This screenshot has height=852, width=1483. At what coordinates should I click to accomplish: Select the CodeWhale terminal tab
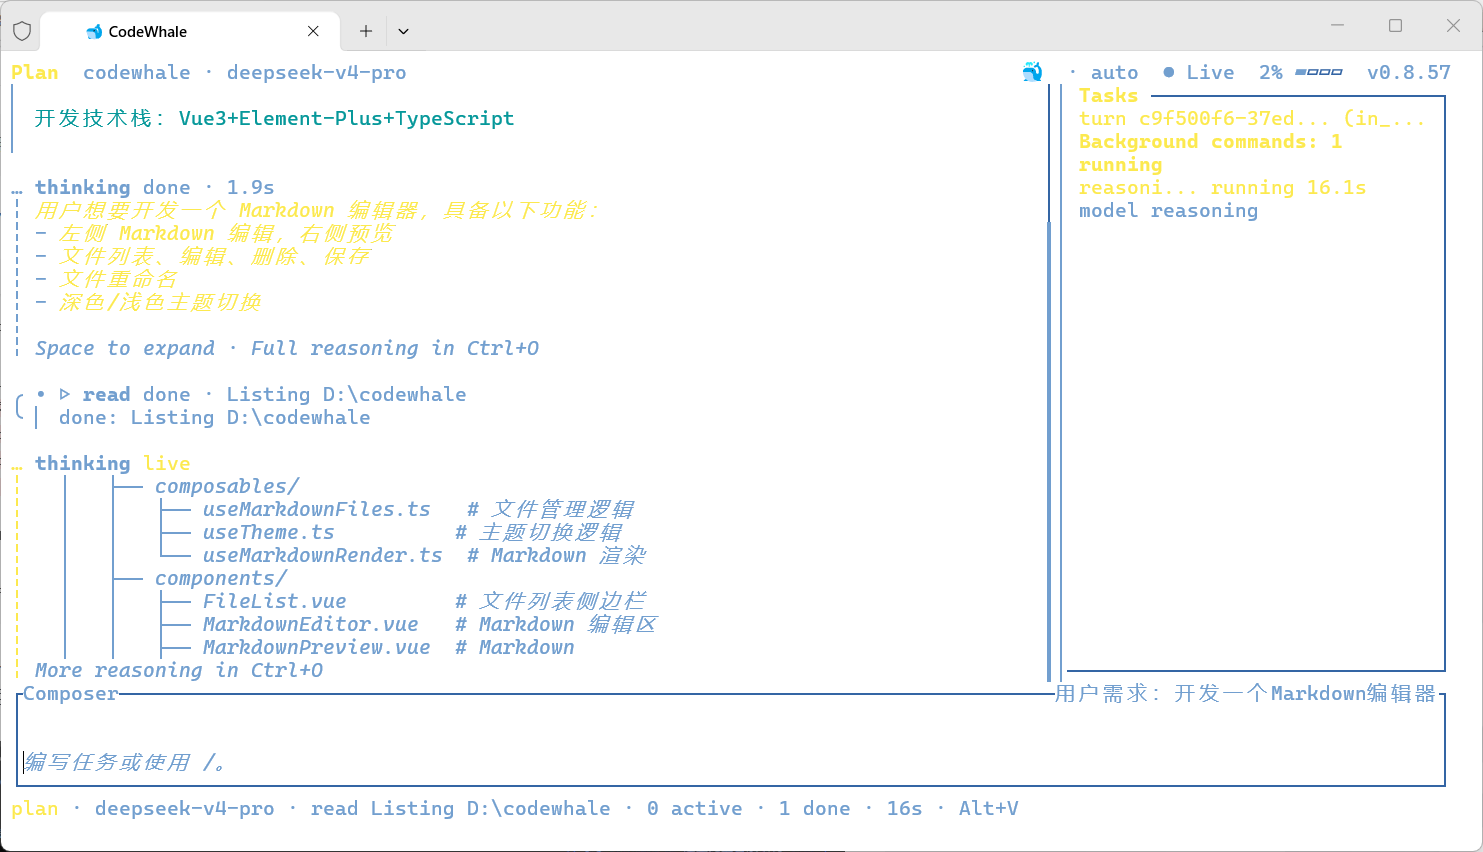[x=190, y=31]
